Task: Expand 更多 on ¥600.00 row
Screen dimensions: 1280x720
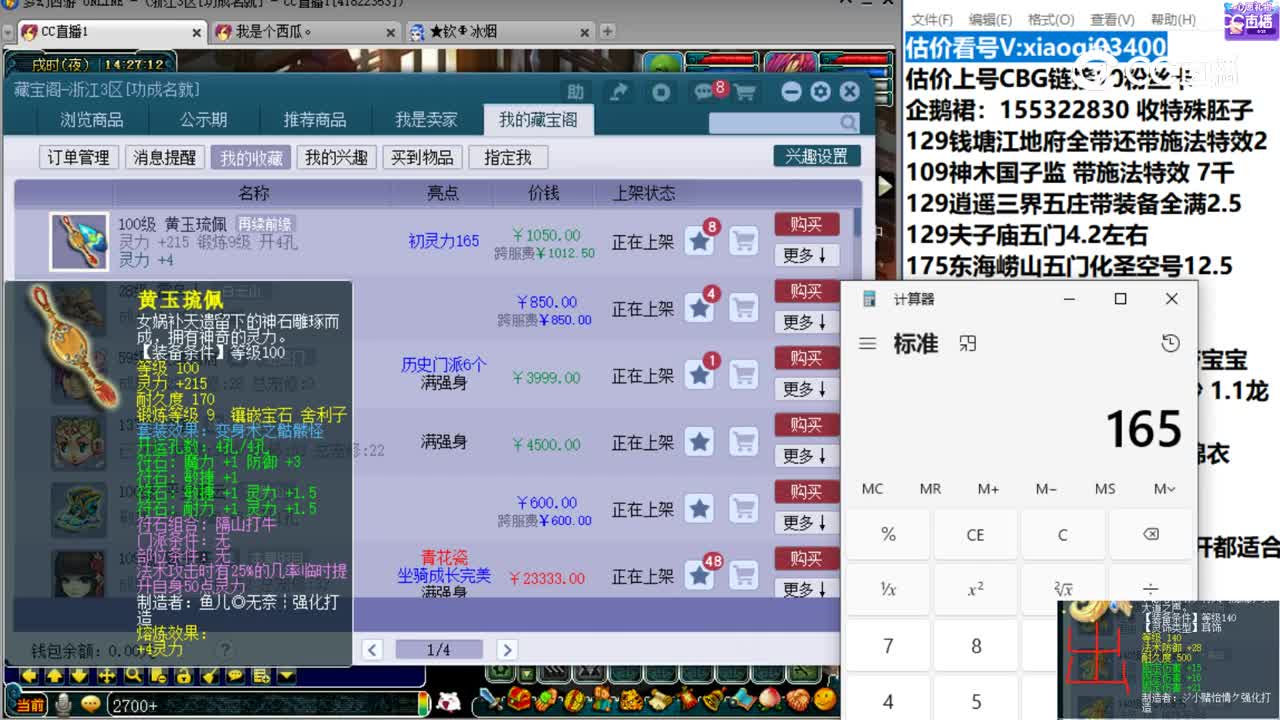Action: (806, 523)
